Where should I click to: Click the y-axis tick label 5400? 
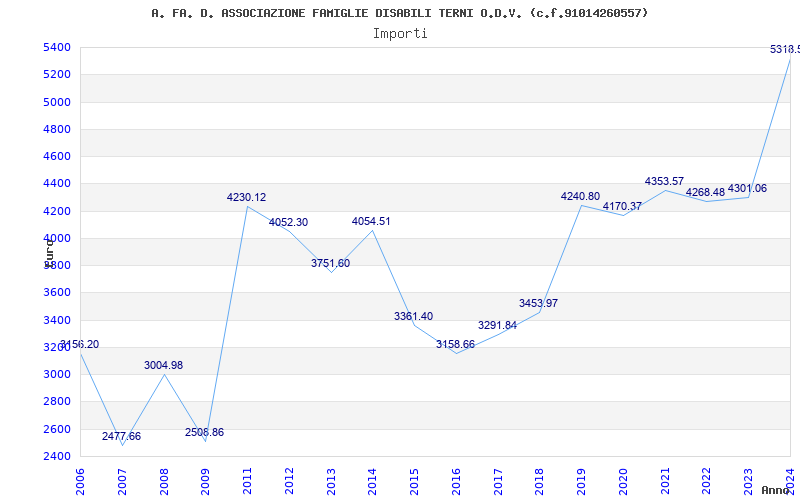pyautogui.click(x=57, y=47)
